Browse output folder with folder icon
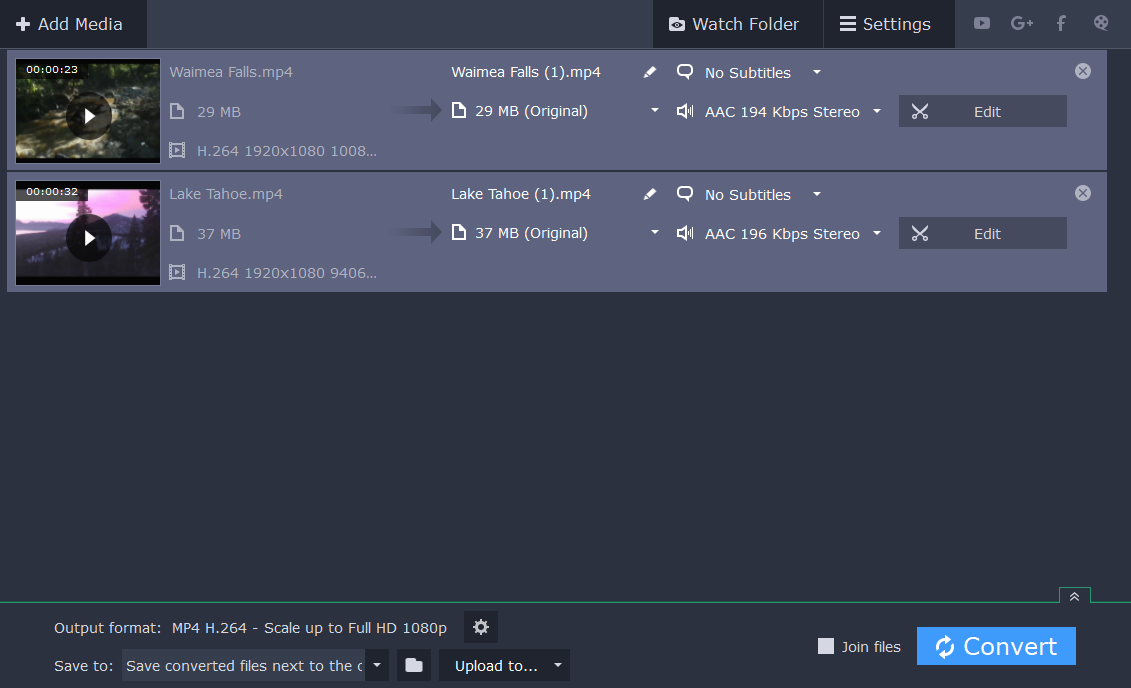Image resolution: width=1131 pixels, height=688 pixels. [414, 665]
